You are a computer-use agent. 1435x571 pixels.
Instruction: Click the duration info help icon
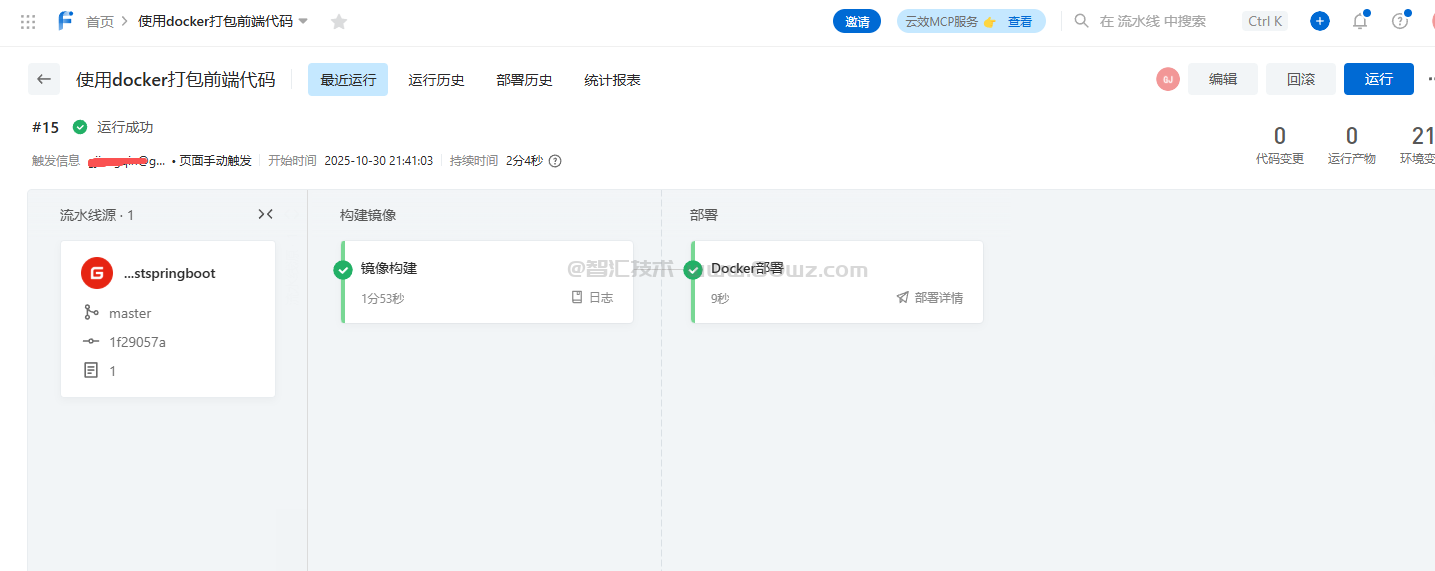(555, 161)
